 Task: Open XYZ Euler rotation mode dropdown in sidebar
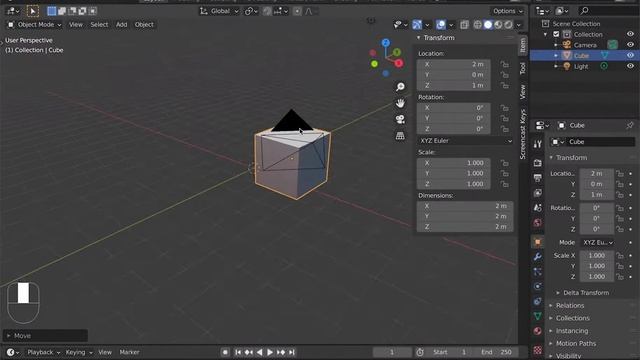(x=465, y=141)
